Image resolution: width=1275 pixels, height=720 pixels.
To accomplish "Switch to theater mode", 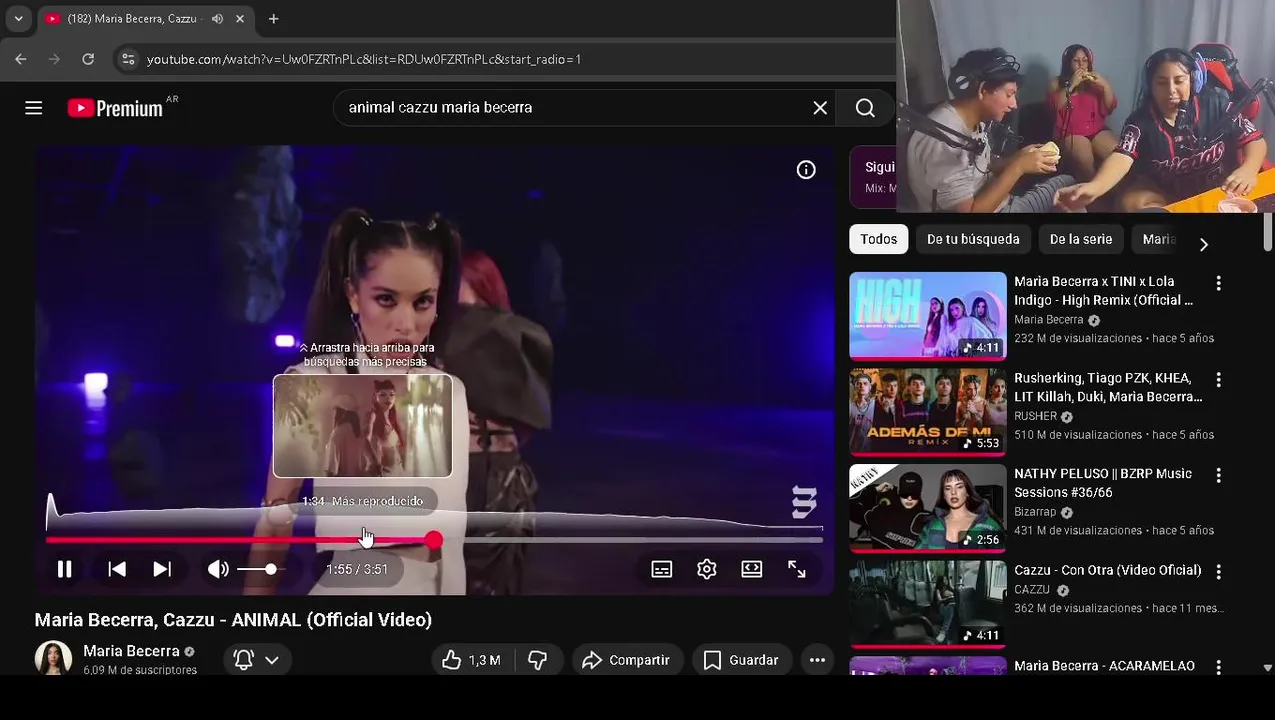I will pos(752,569).
